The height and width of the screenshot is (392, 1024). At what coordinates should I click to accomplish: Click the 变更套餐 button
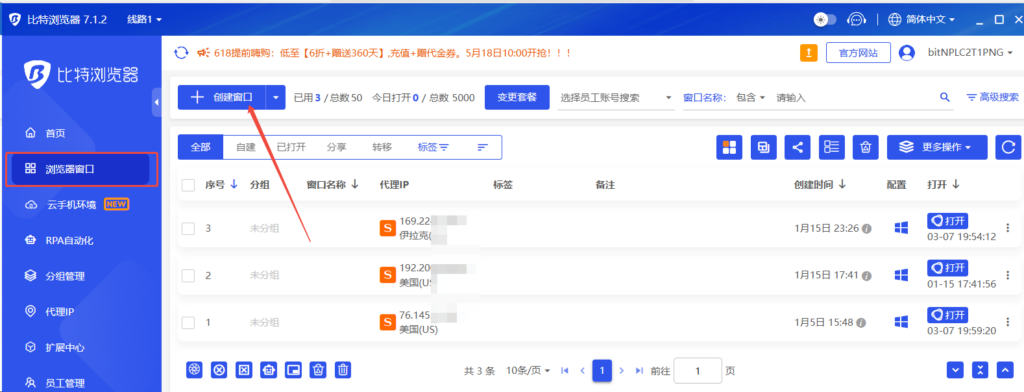coord(517,97)
